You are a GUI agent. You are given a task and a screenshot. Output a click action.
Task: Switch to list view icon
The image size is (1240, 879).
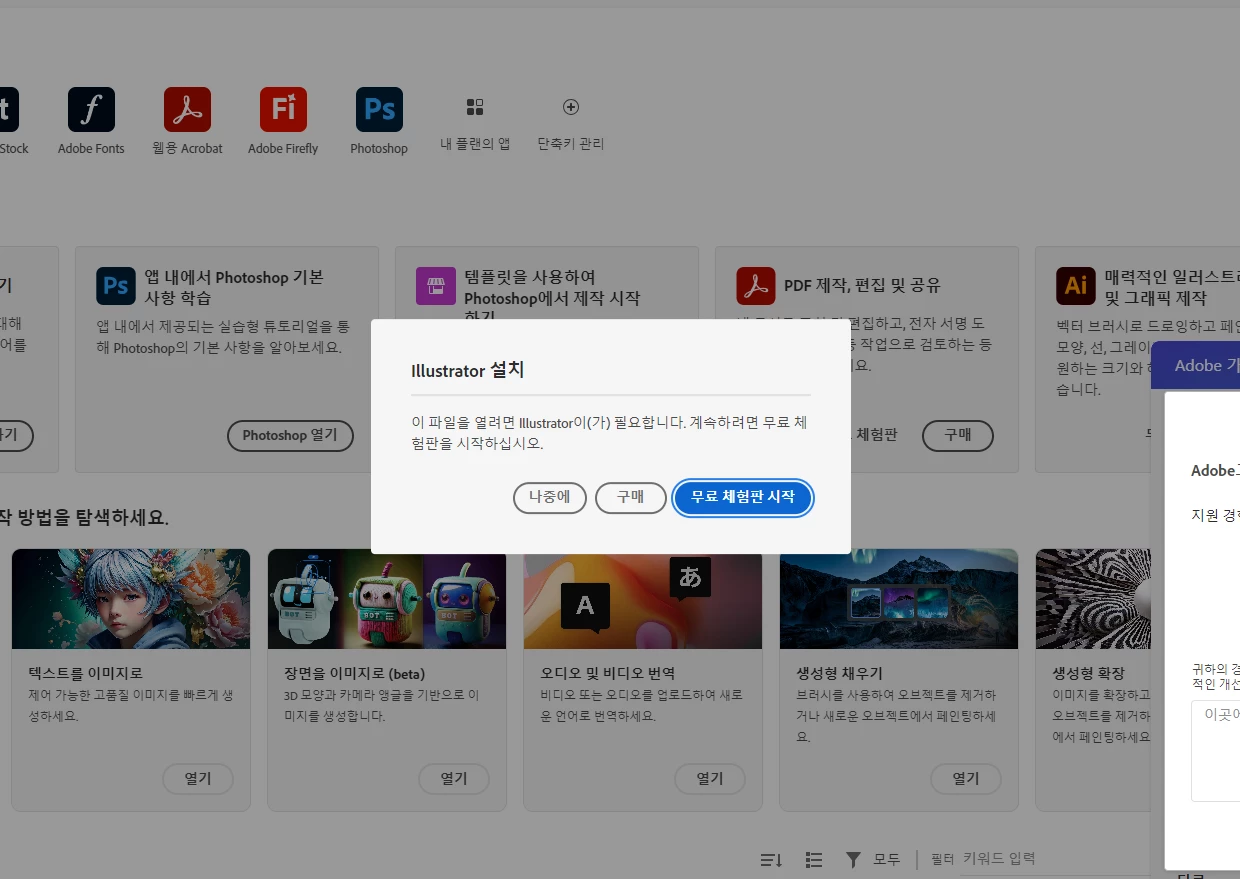pyautogui.click(x=814, y=860)
